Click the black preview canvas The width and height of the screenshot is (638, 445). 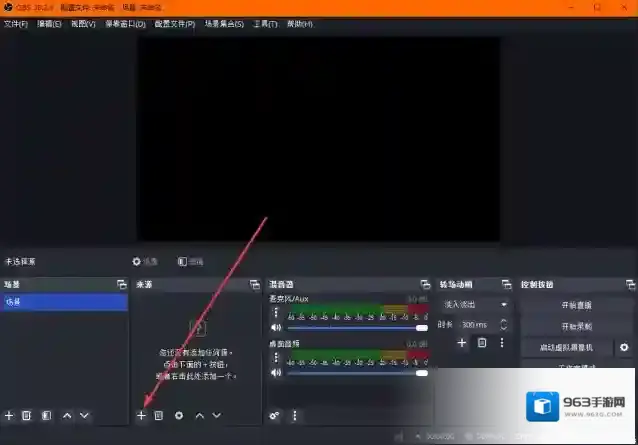[319, 139]
